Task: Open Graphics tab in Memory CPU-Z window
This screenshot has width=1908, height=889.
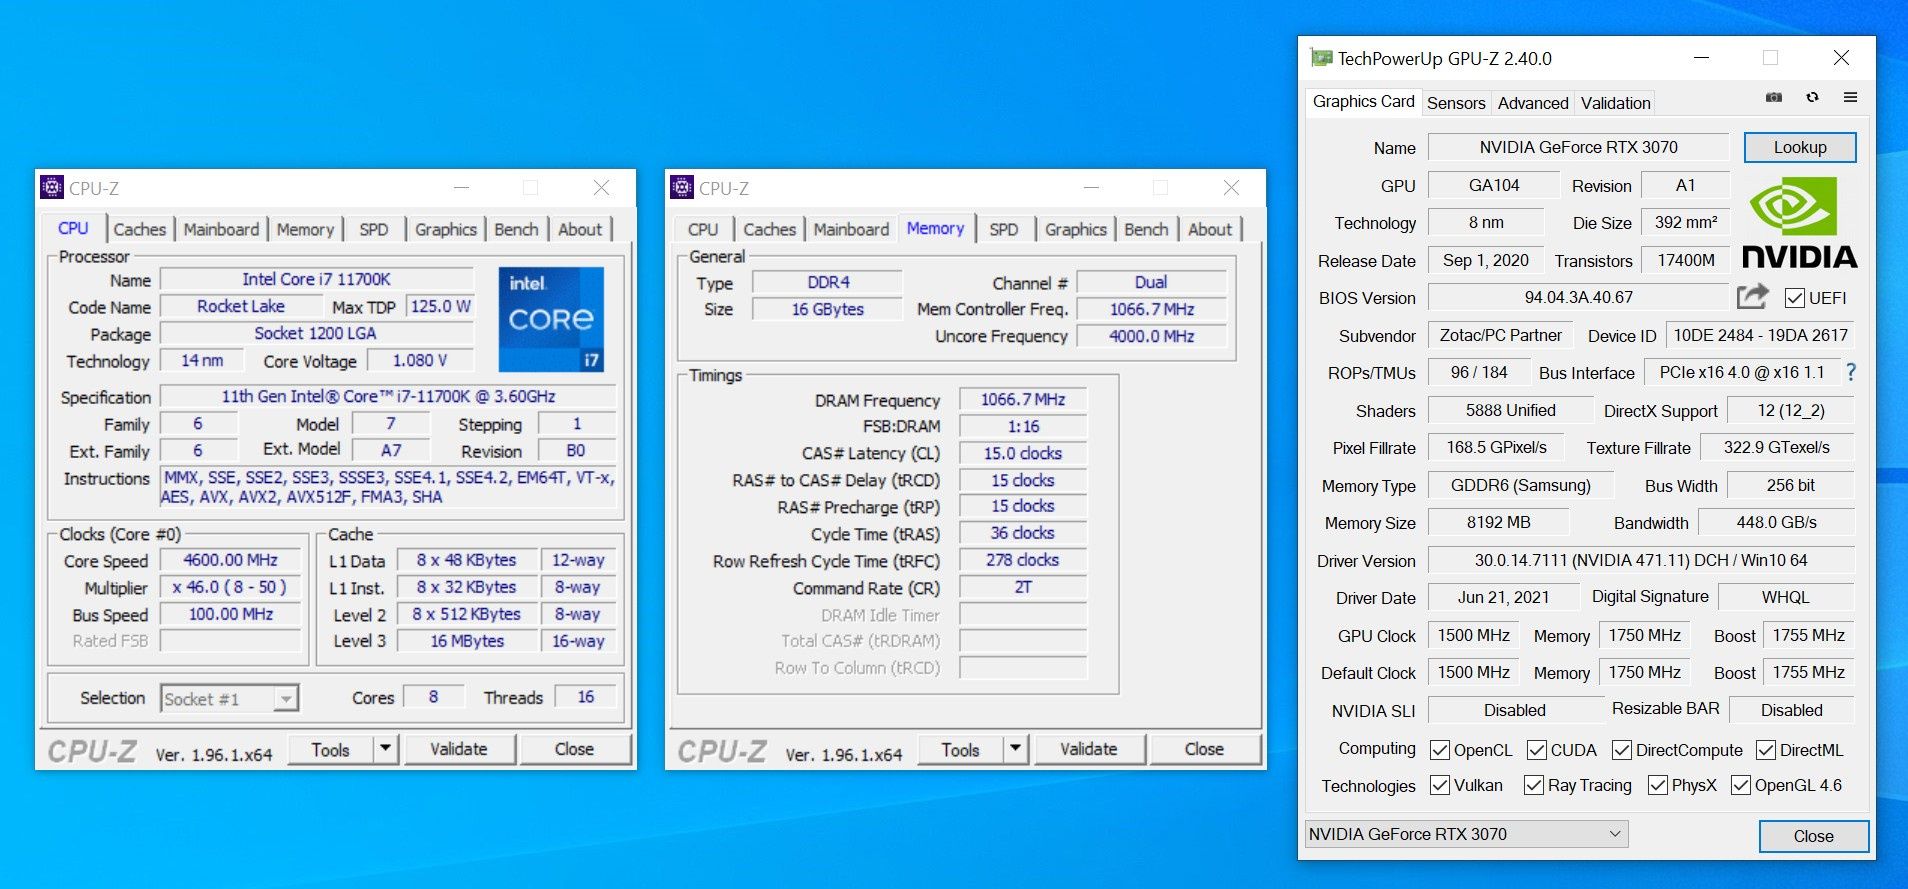Action: pos(1076,229)
